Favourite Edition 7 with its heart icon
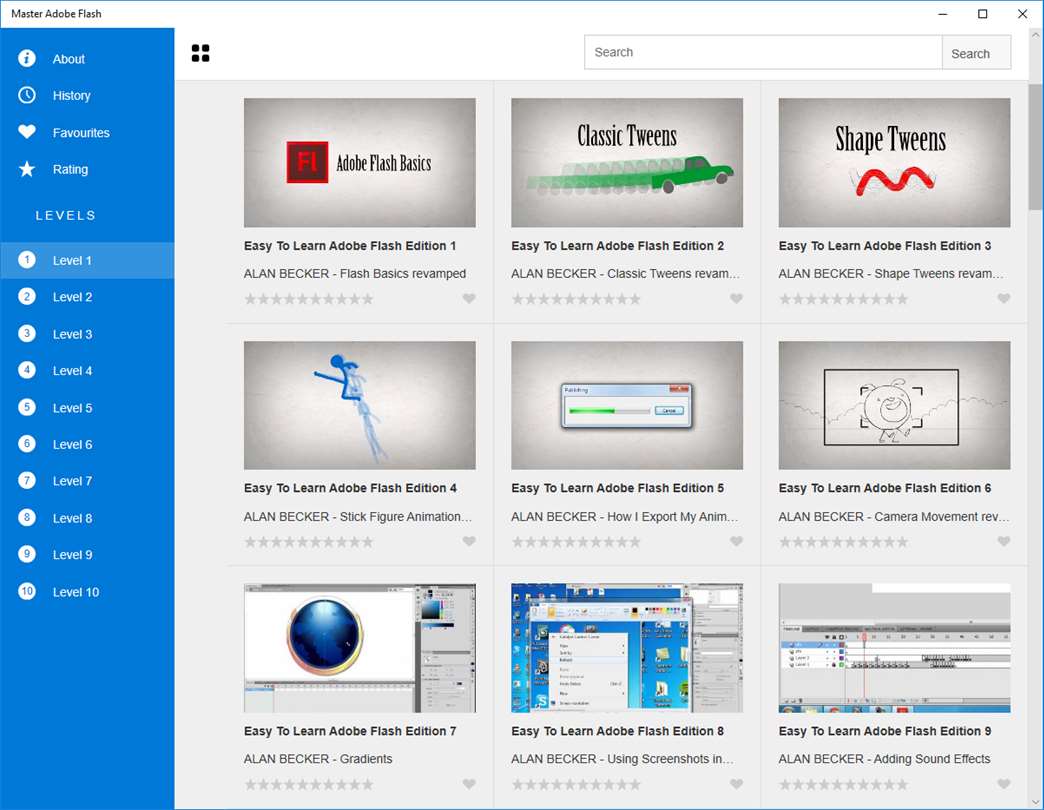The height and width of the screenshot is (810, 1044). tap(469, 785)
